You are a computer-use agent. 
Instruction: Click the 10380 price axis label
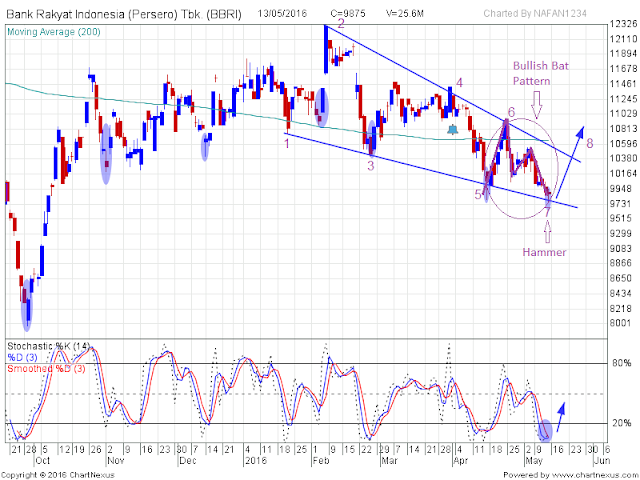click(624, 159)
